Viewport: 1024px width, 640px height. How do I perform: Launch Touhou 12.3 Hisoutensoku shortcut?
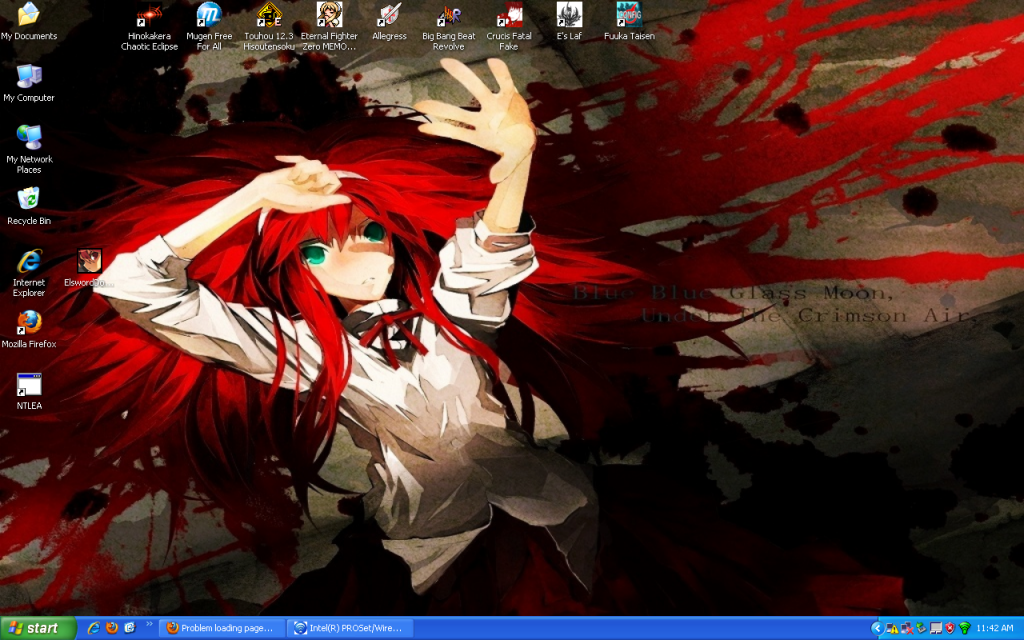point(269,26)
